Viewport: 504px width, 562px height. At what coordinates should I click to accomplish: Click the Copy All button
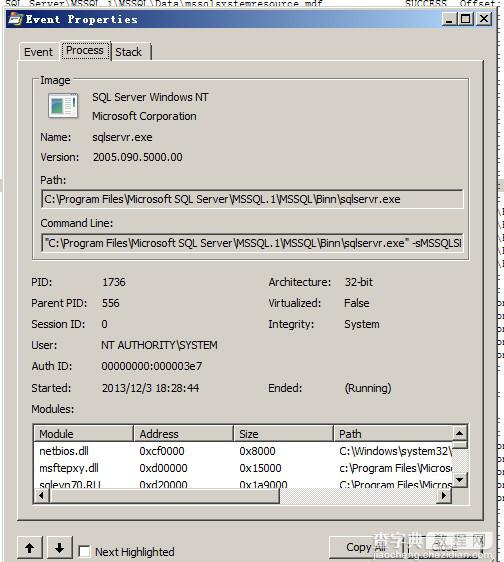[x=366, y=547]
